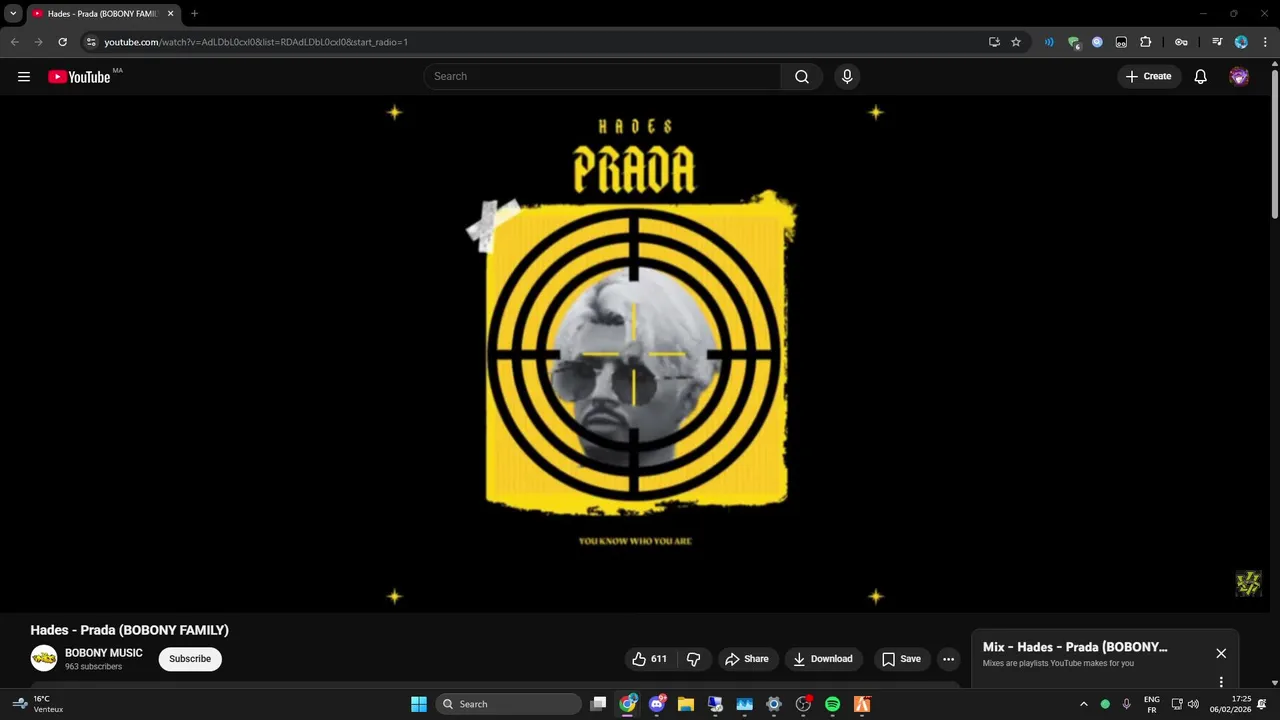Save the video to a playlist
Image resolution: width=1280 pixels, height=720 pixels.
901,659
